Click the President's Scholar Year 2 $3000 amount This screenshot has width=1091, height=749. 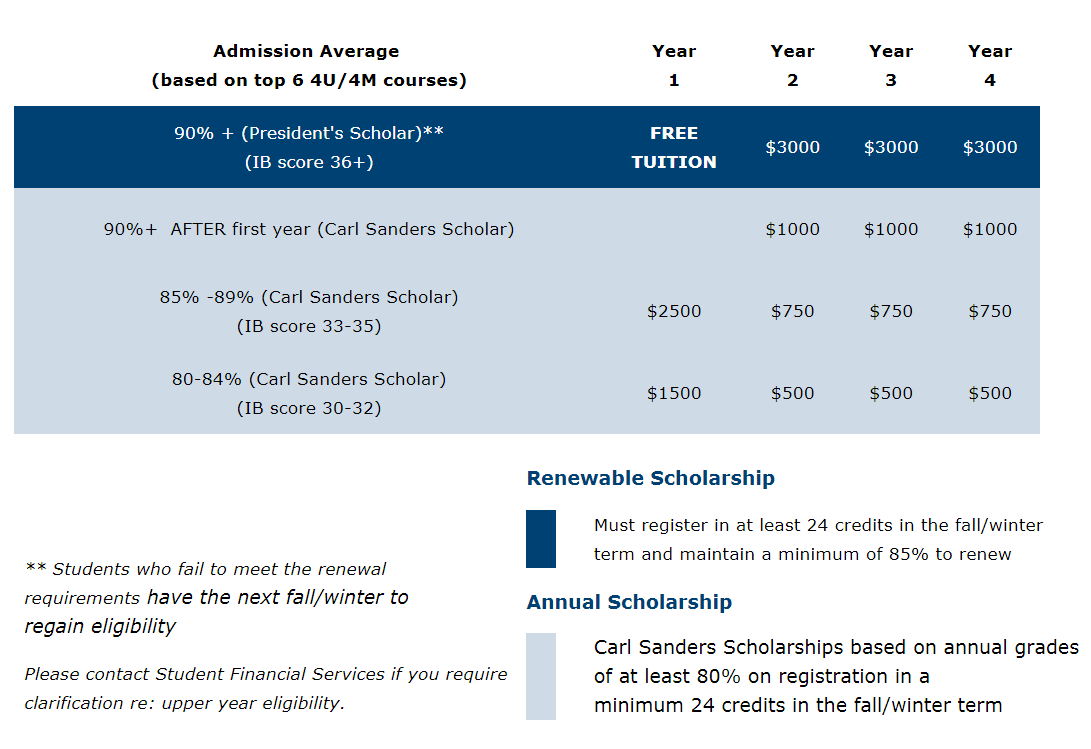(792, 147)
